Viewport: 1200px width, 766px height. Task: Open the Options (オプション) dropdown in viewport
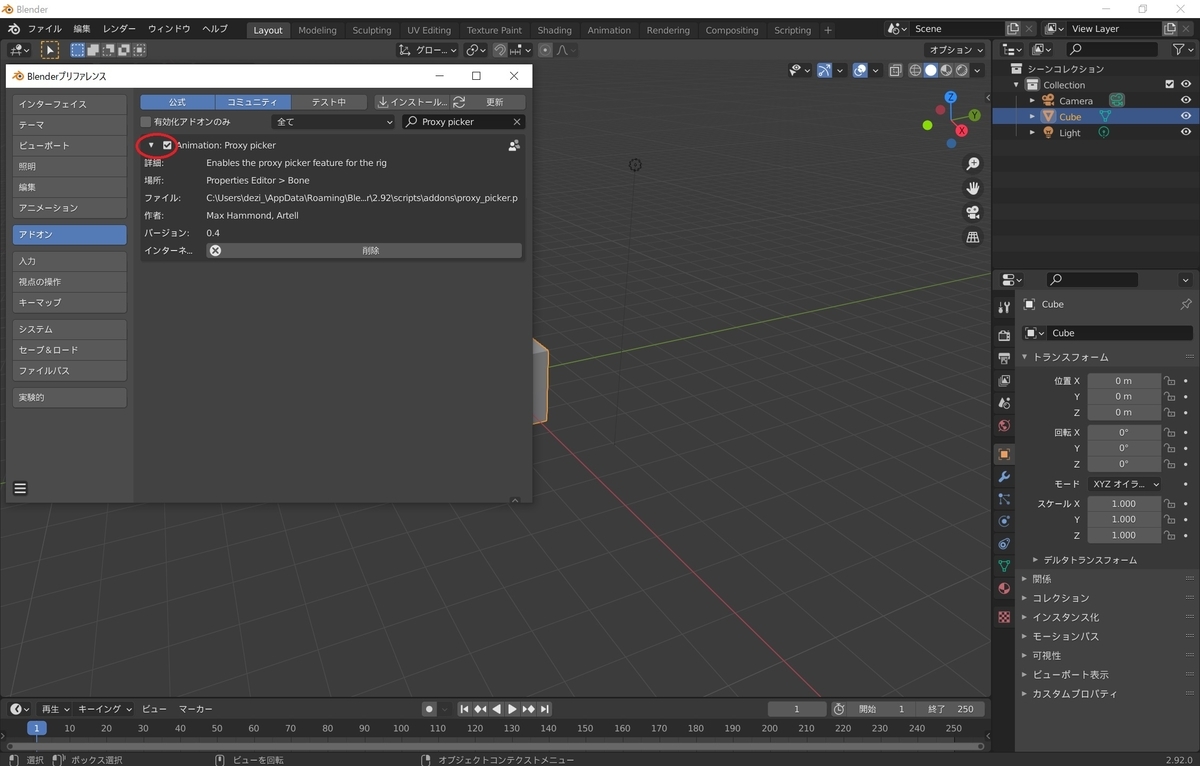956,50
